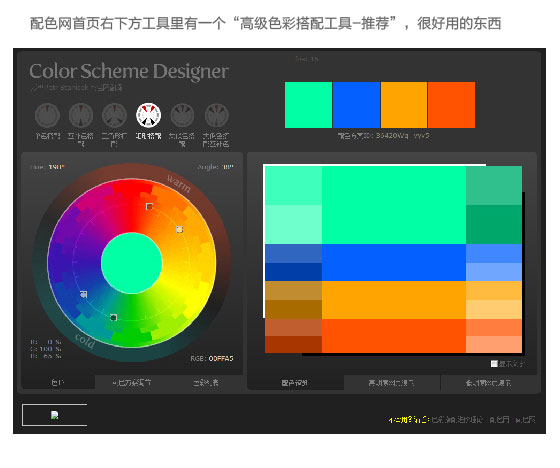Click the yellow link text at bottom right
The width and height of the screenshot is (560, 468).
(409, 420)
